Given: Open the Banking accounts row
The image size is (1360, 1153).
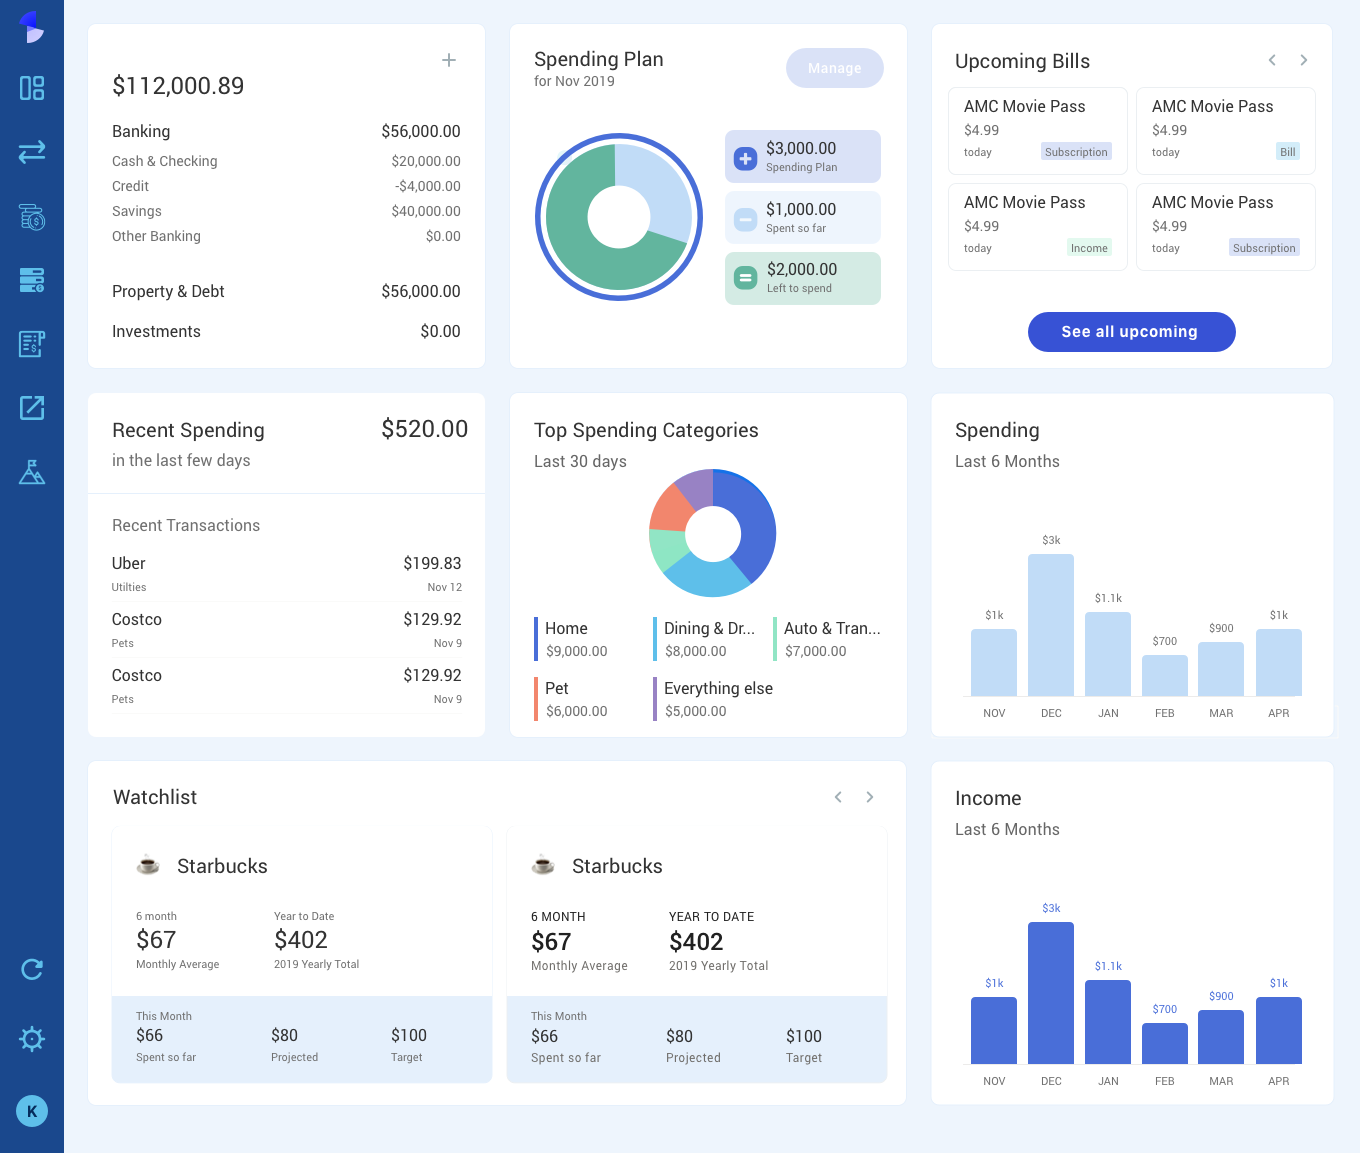Looking at the screenshot, I should 286,131.
